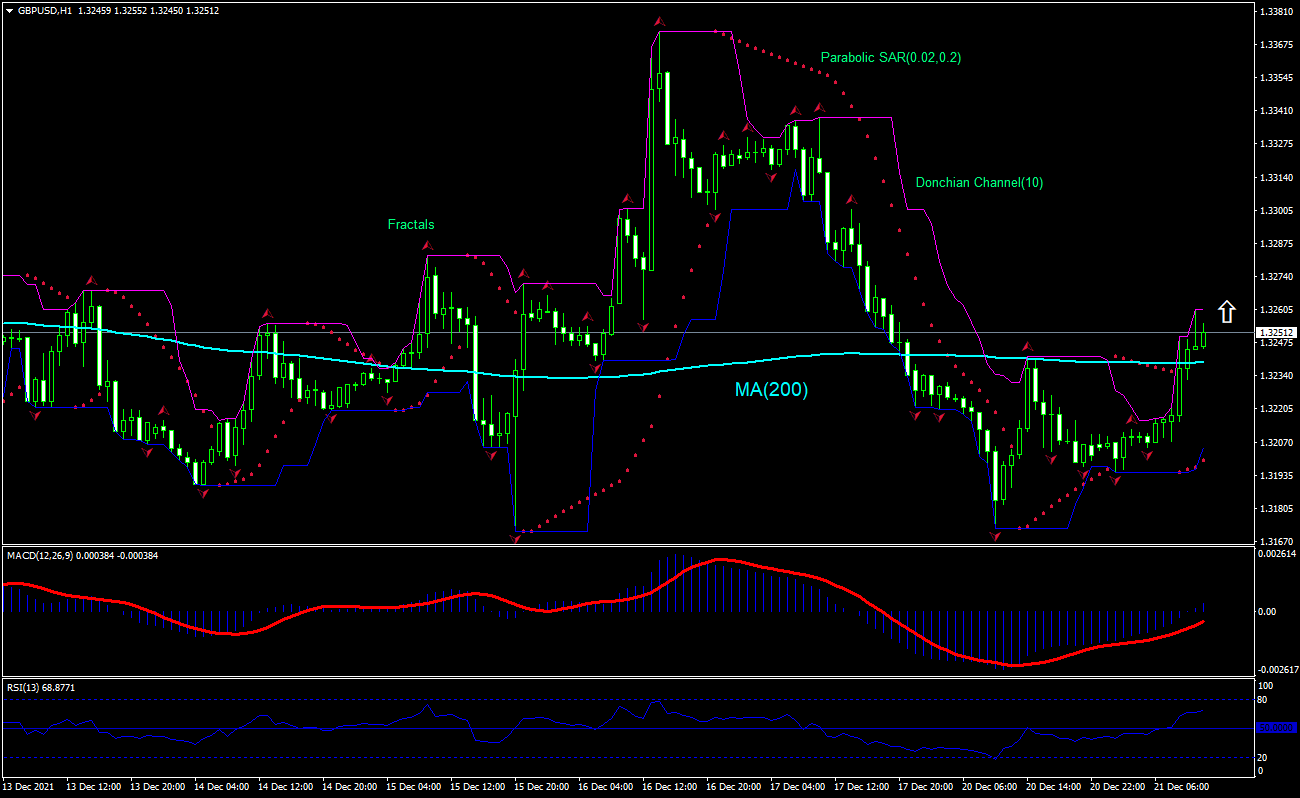Click the 80 level on RSI scale
This screenshot has width=1300, height=798.
(x=1264, y=700)
